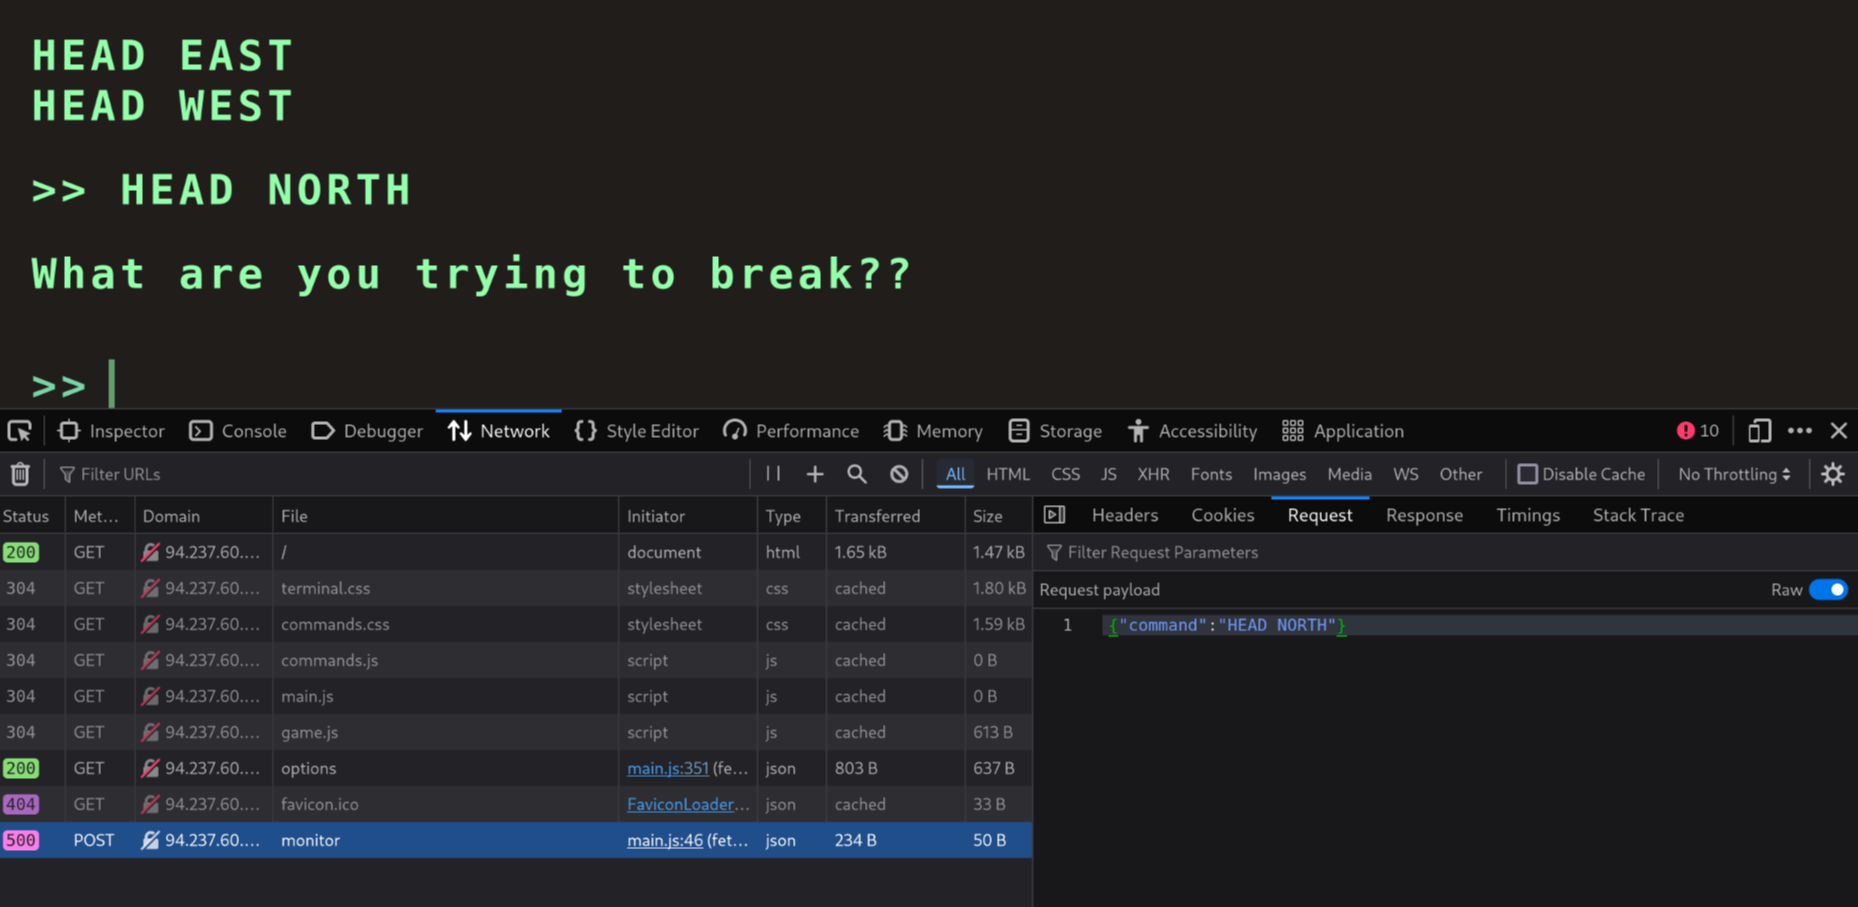Viewport: 1858px width, 907px height.
Task: Open the Response tab
Action: (1424, 515)
